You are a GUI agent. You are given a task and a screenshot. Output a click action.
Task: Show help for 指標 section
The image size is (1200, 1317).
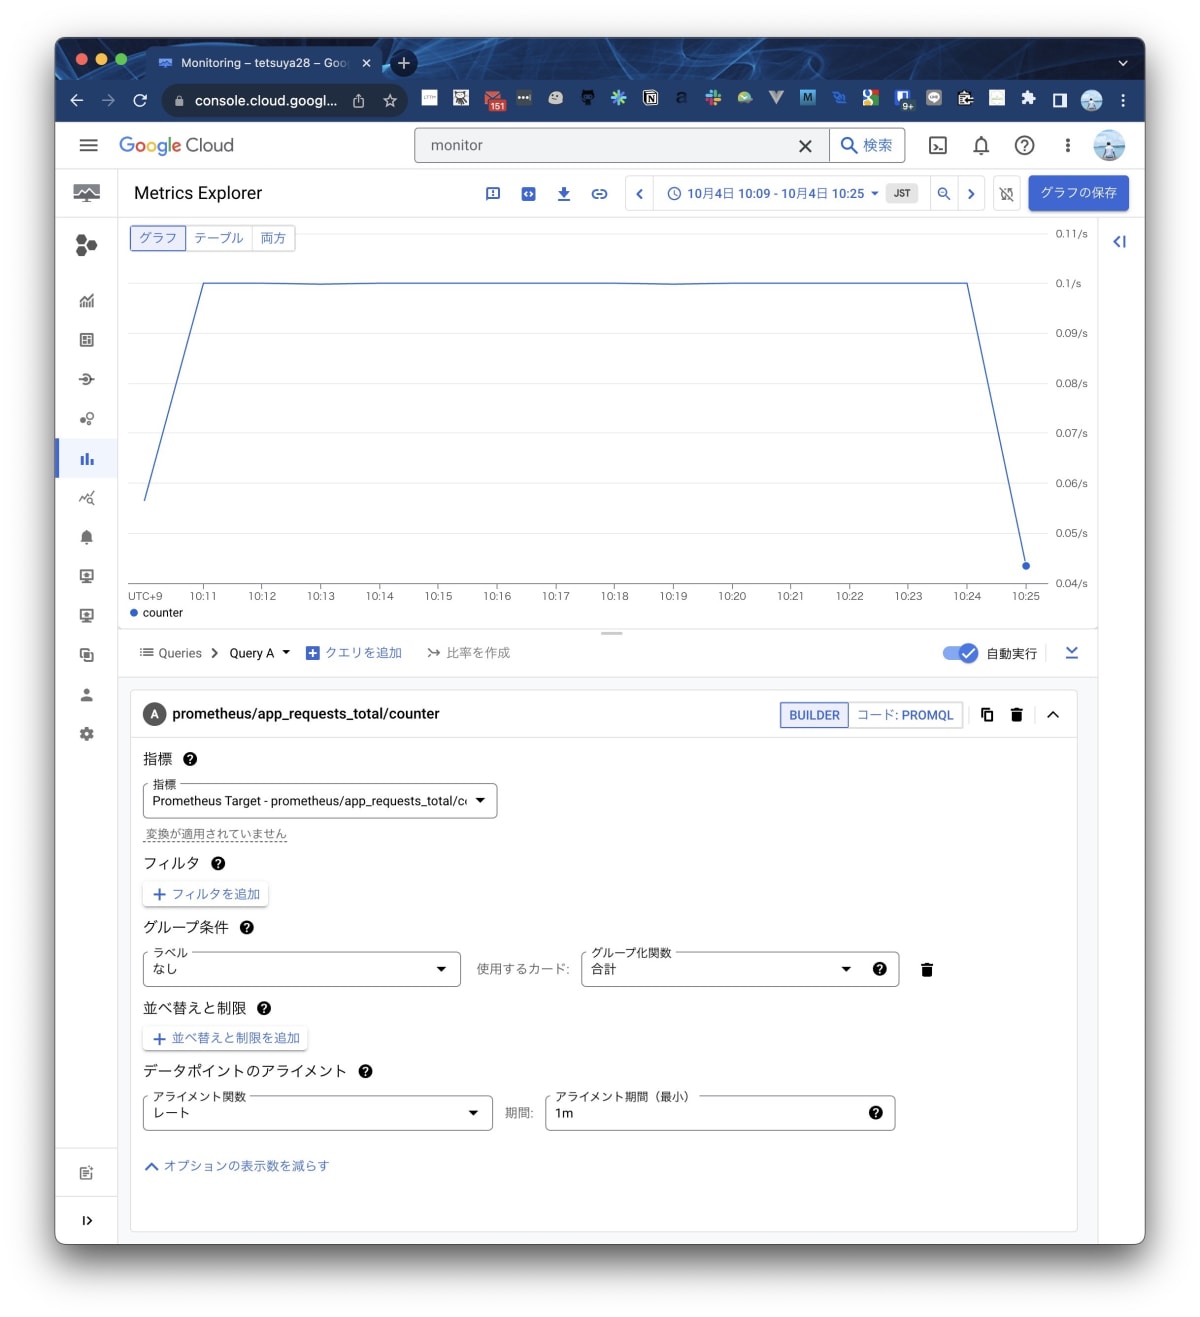pyautogui.click(x=190, y=759)
